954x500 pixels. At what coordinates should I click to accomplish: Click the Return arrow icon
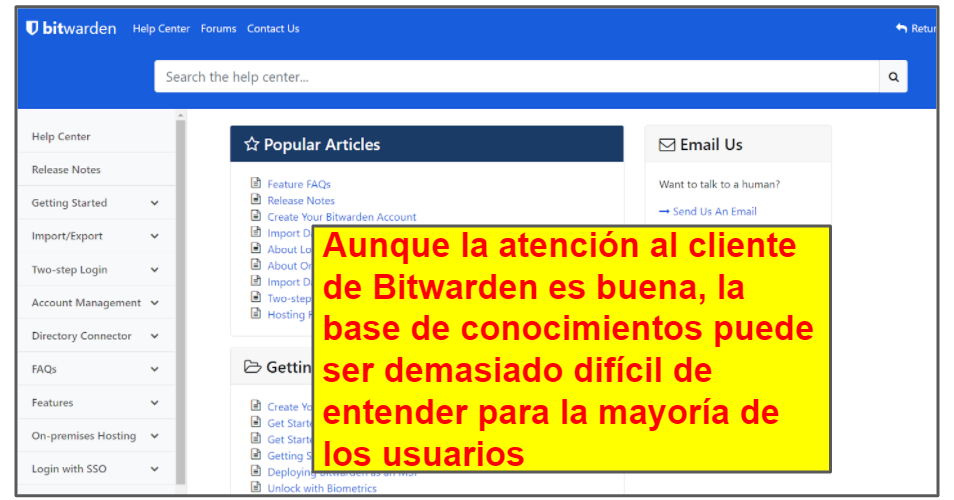pyautogui.click(x=901, y=28)
